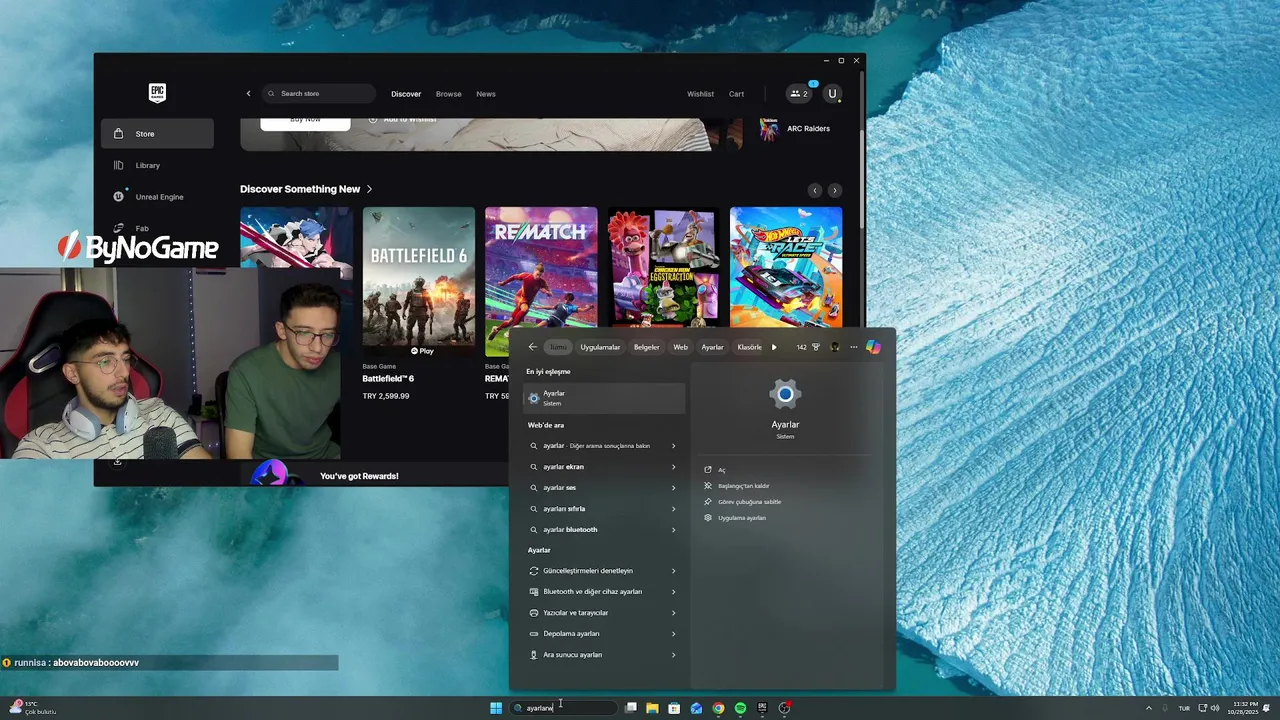Go back in the Windows search panel
This screenshot has width=1280, height=720.
(x=532, y=347)
